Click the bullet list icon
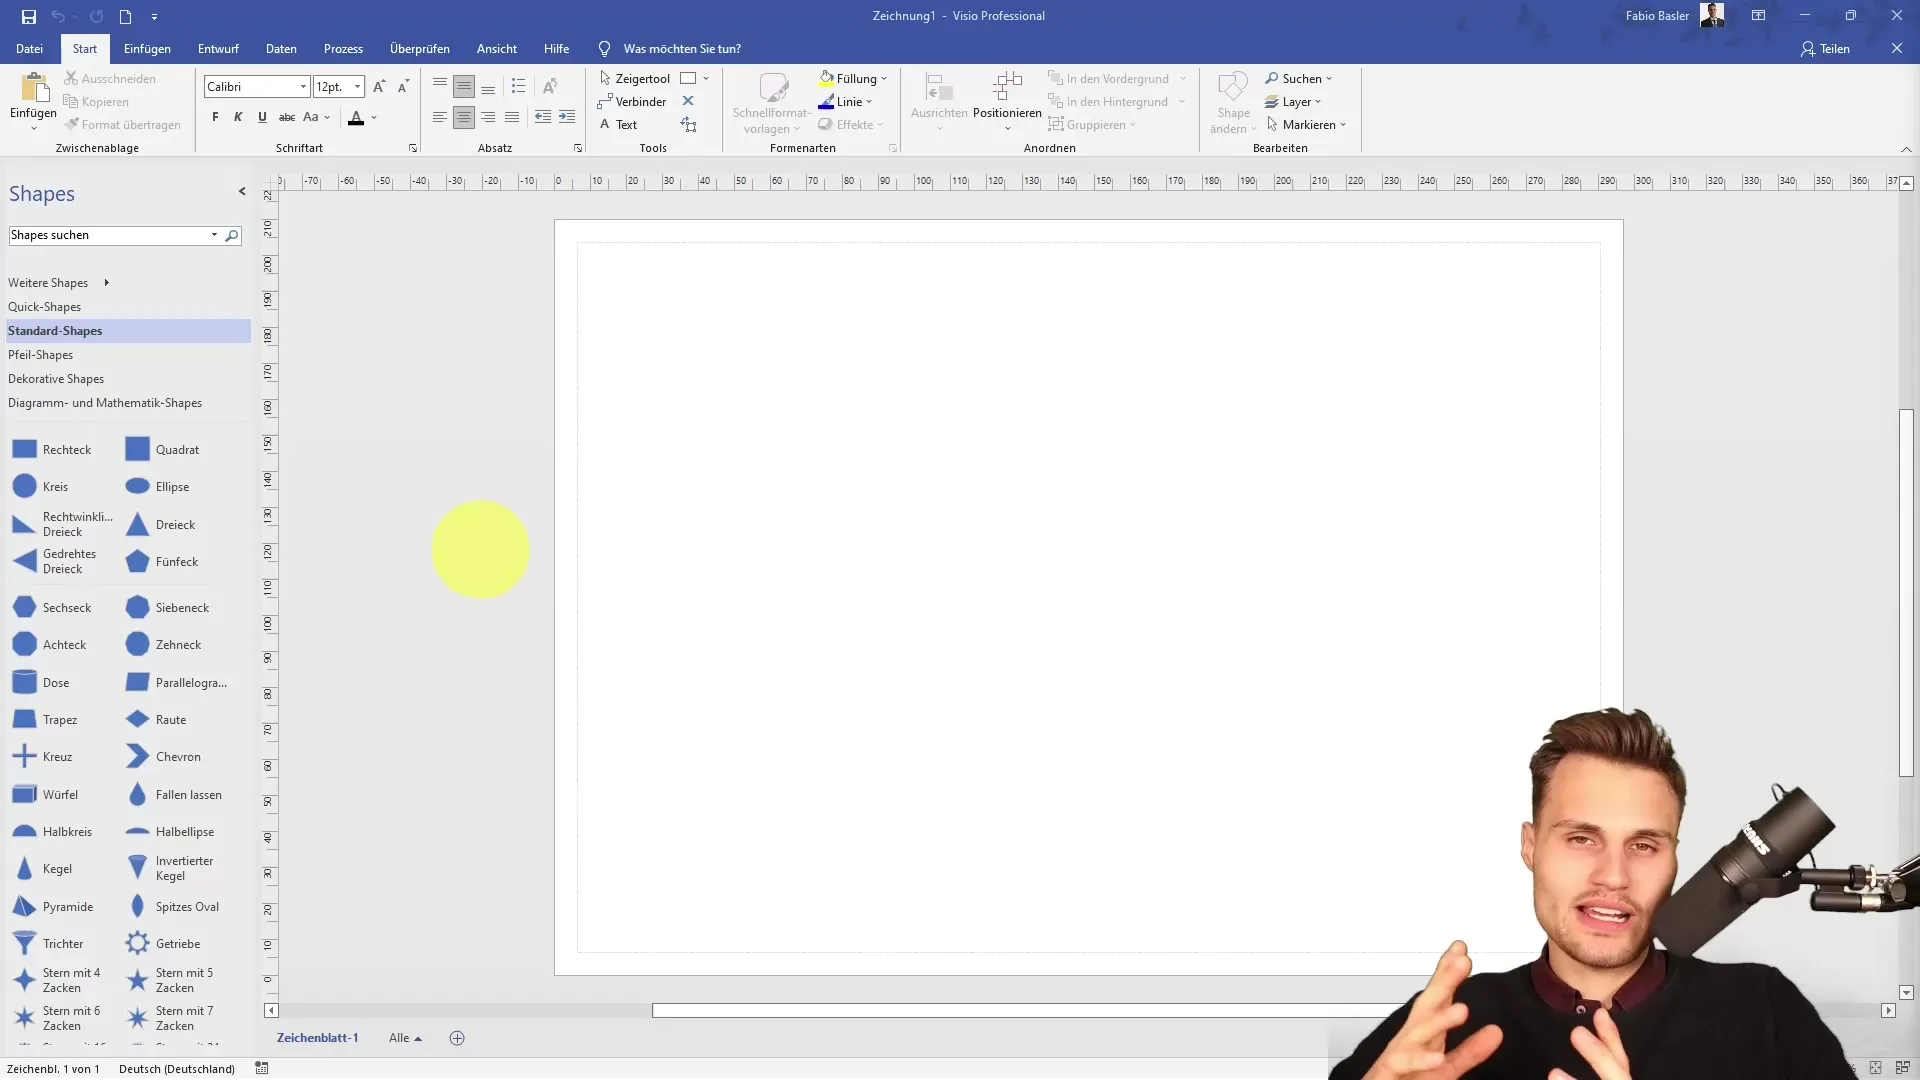This screenshot has width=1920, height=1080. coord(518,87)
